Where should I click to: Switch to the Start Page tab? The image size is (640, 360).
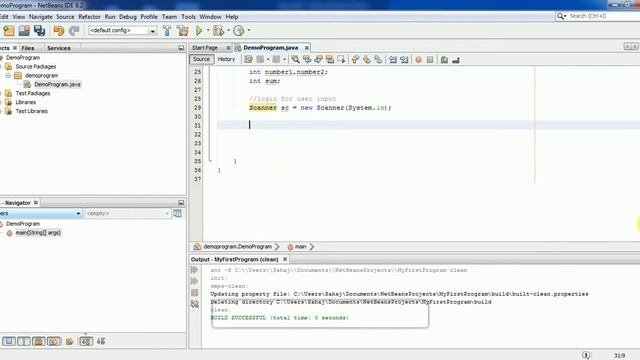(x=205, y=48)
